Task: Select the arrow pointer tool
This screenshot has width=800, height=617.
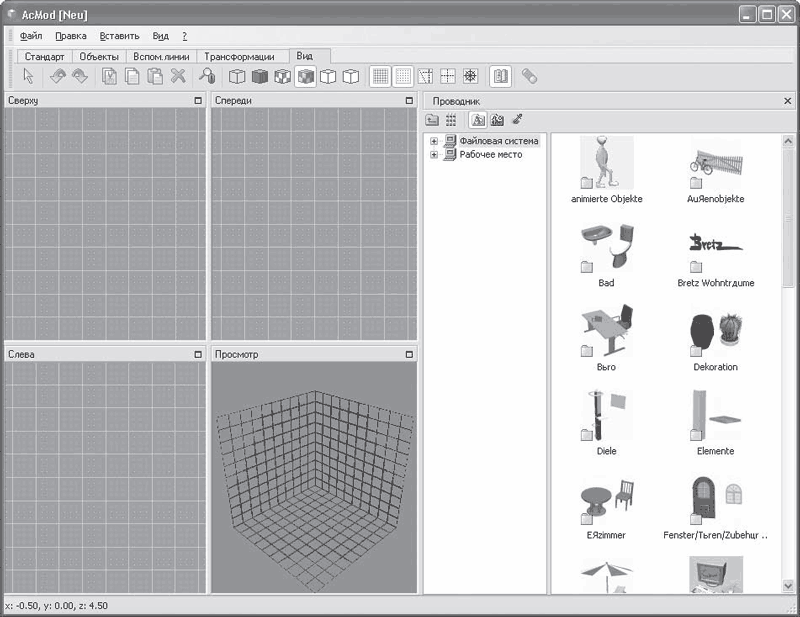Action: coord(29,76)
